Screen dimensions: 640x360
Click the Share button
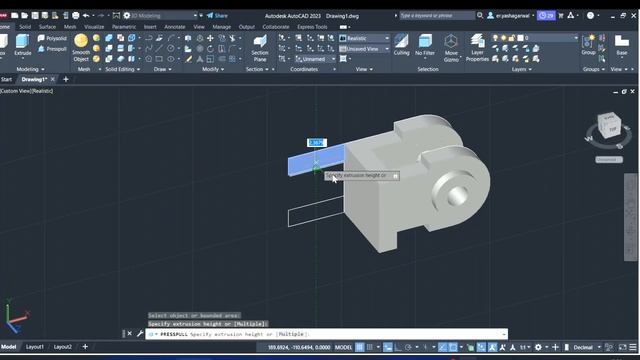(x=217, y=16)
